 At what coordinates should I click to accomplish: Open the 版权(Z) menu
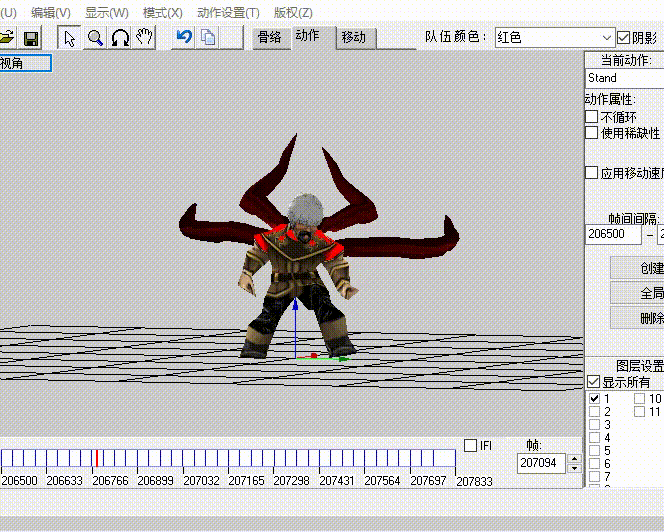click(293, 13)
